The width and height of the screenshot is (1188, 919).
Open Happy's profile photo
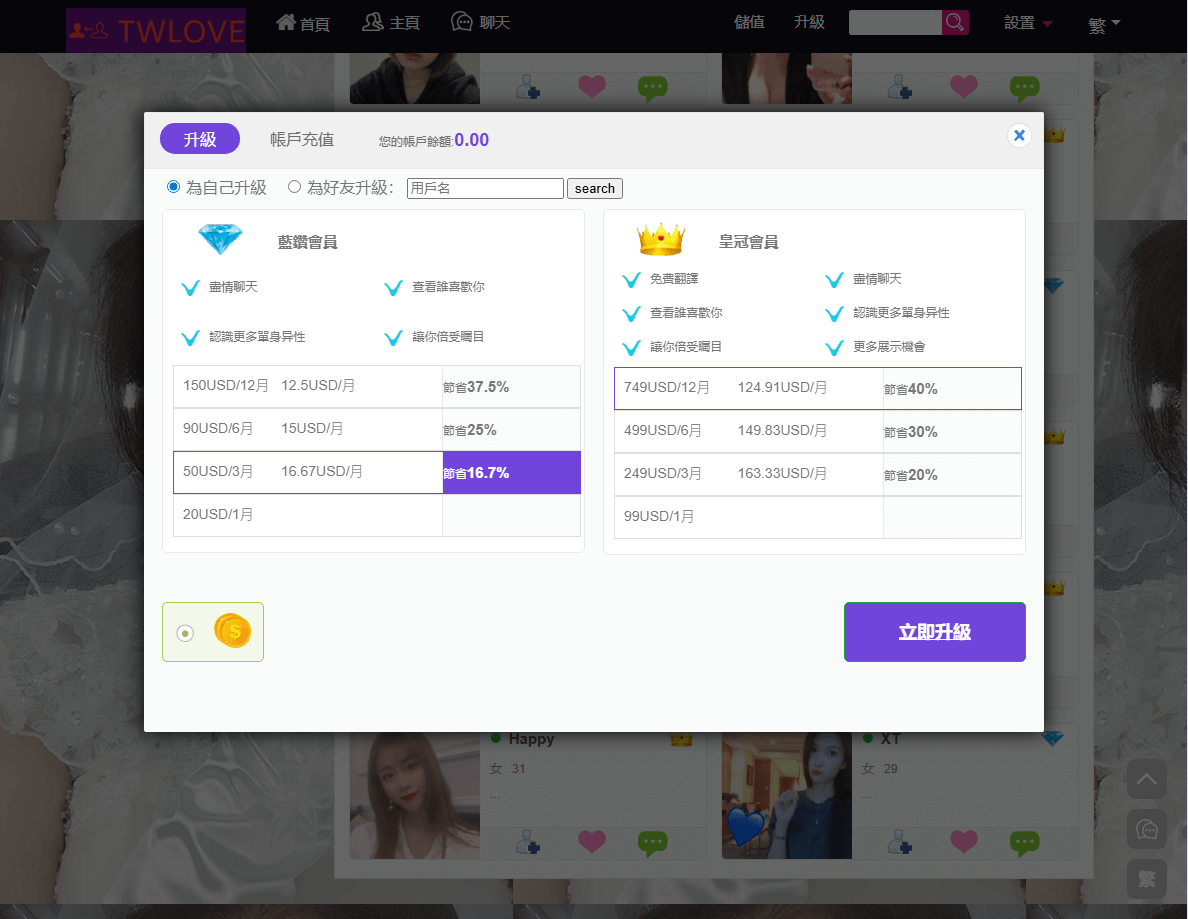[x=414, y=796]
